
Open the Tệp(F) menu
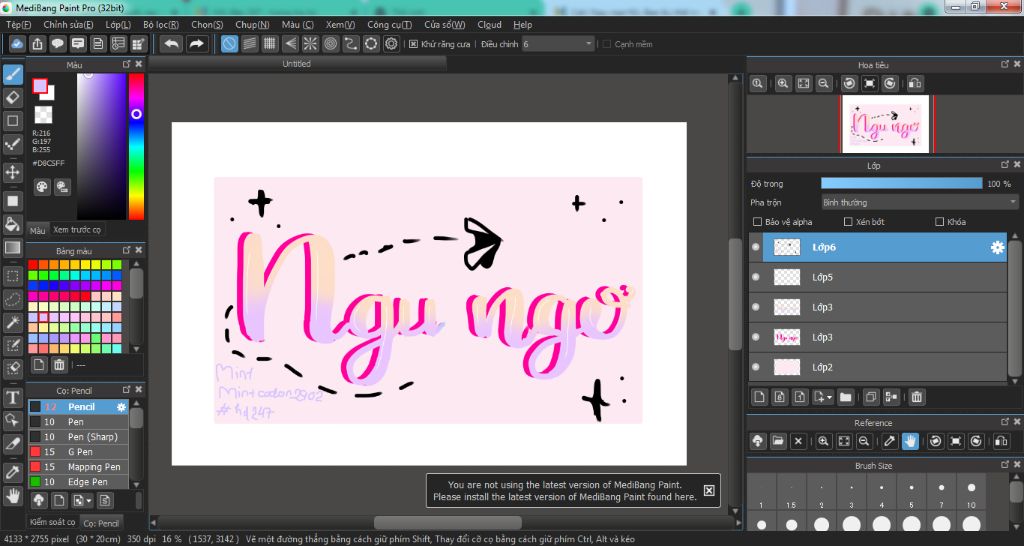tap(18, 24)
